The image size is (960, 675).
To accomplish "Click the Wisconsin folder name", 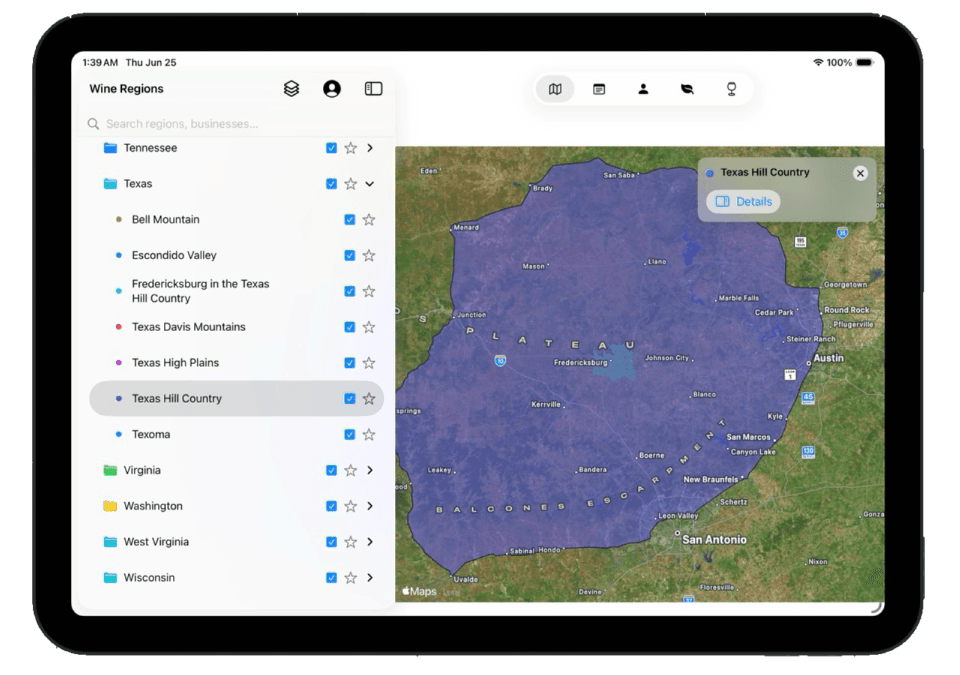I will tap(149, 578).
